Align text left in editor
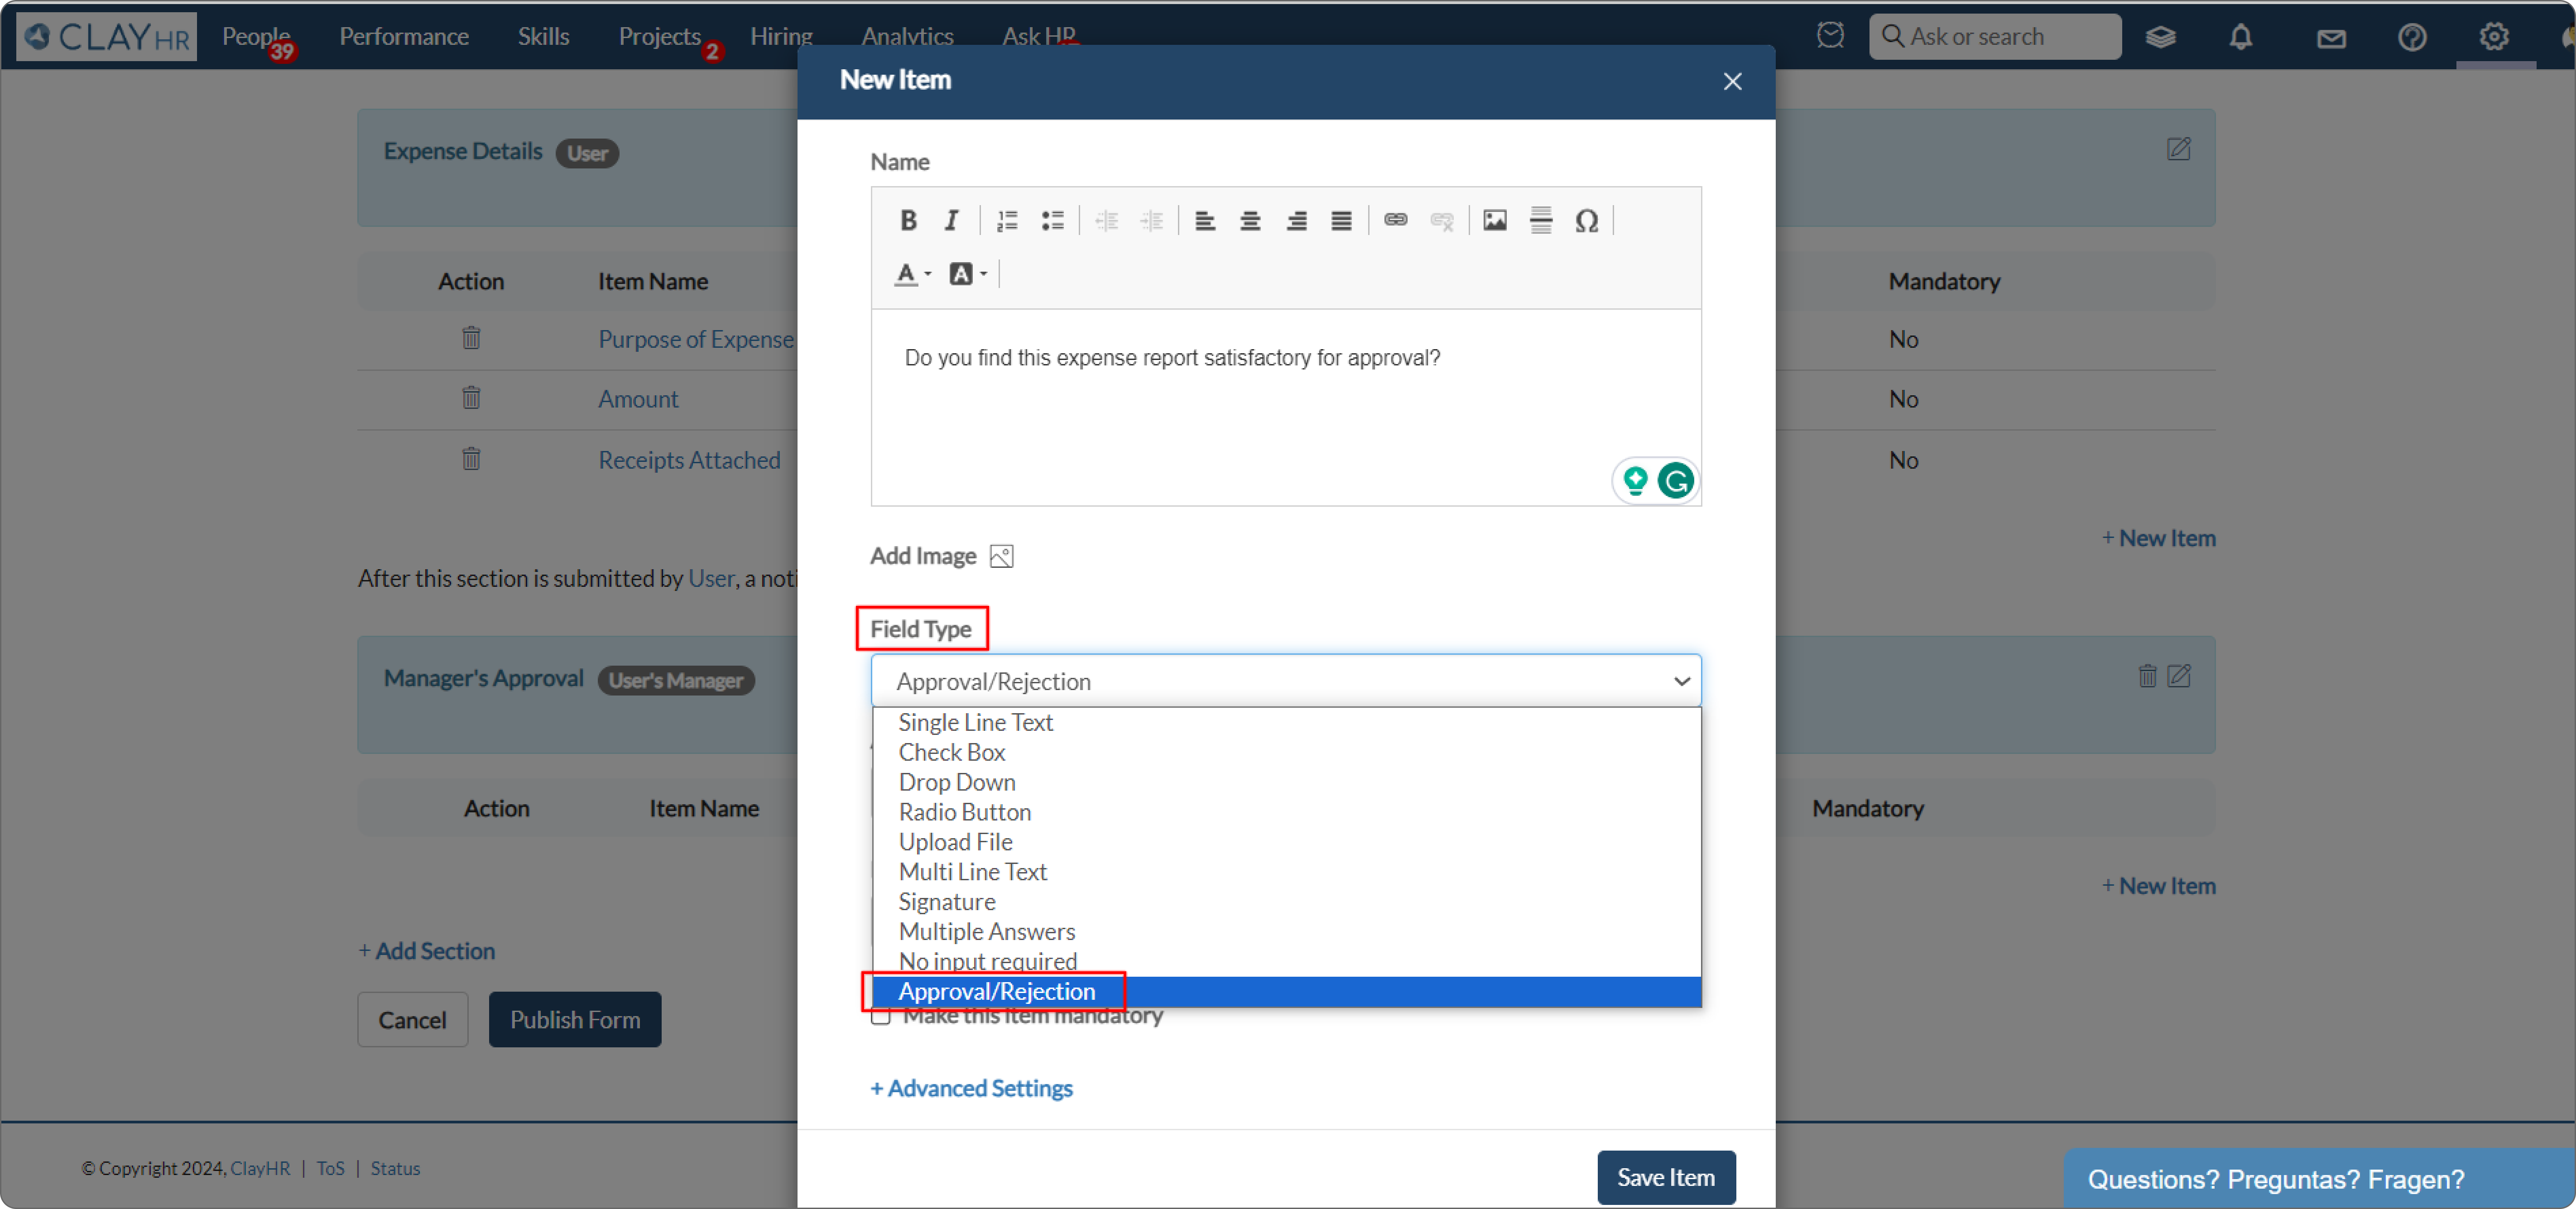The width and height of the screenshot is (2576, 1209). click(1205, 220)
